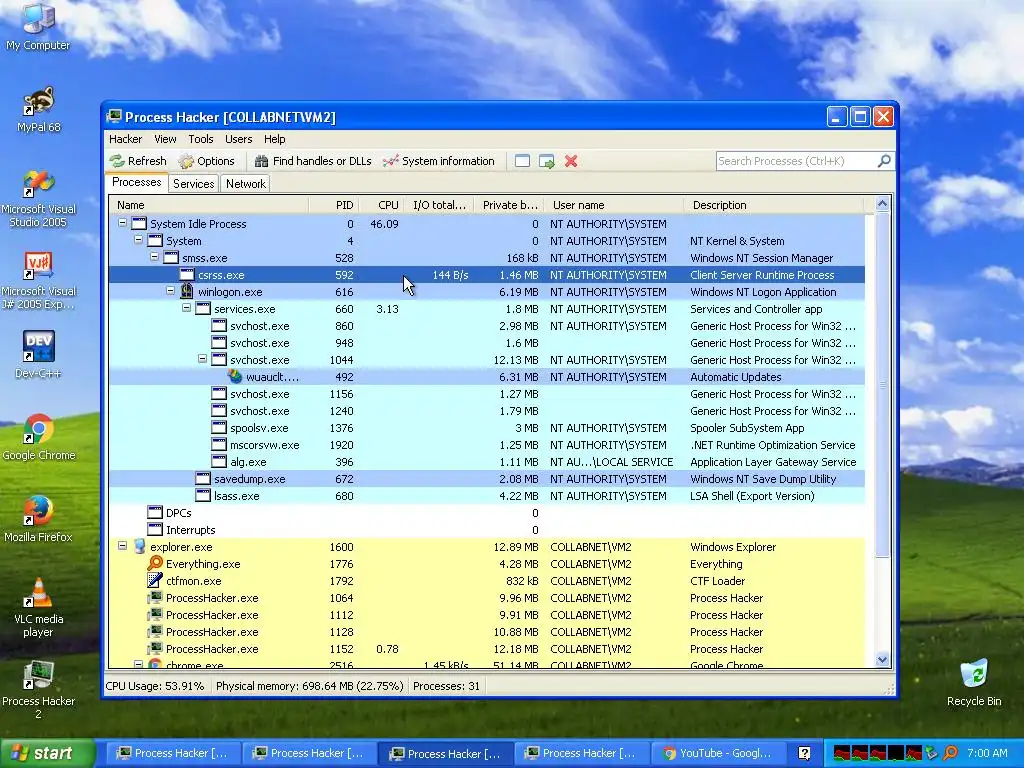The width and height of the screenshot is (1024, 768).
Task: Collapse the services.exe tree node
Action: 186,308
